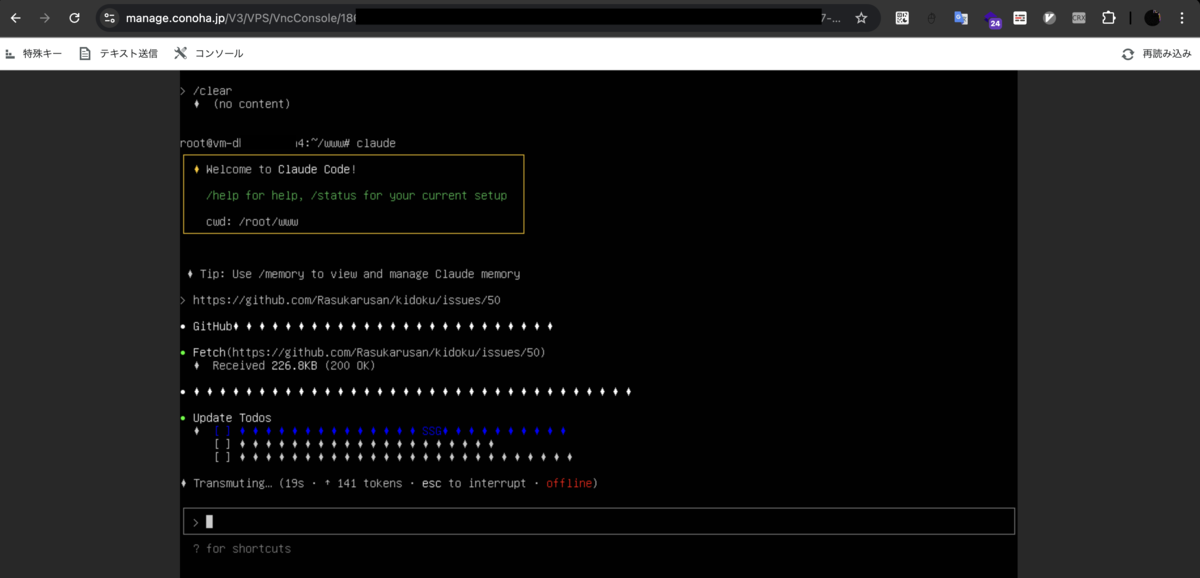Click 'Welcome to Claude Code!' heading
The image size is (1200, 578).
pyautogui.click(x=281, y=170)
